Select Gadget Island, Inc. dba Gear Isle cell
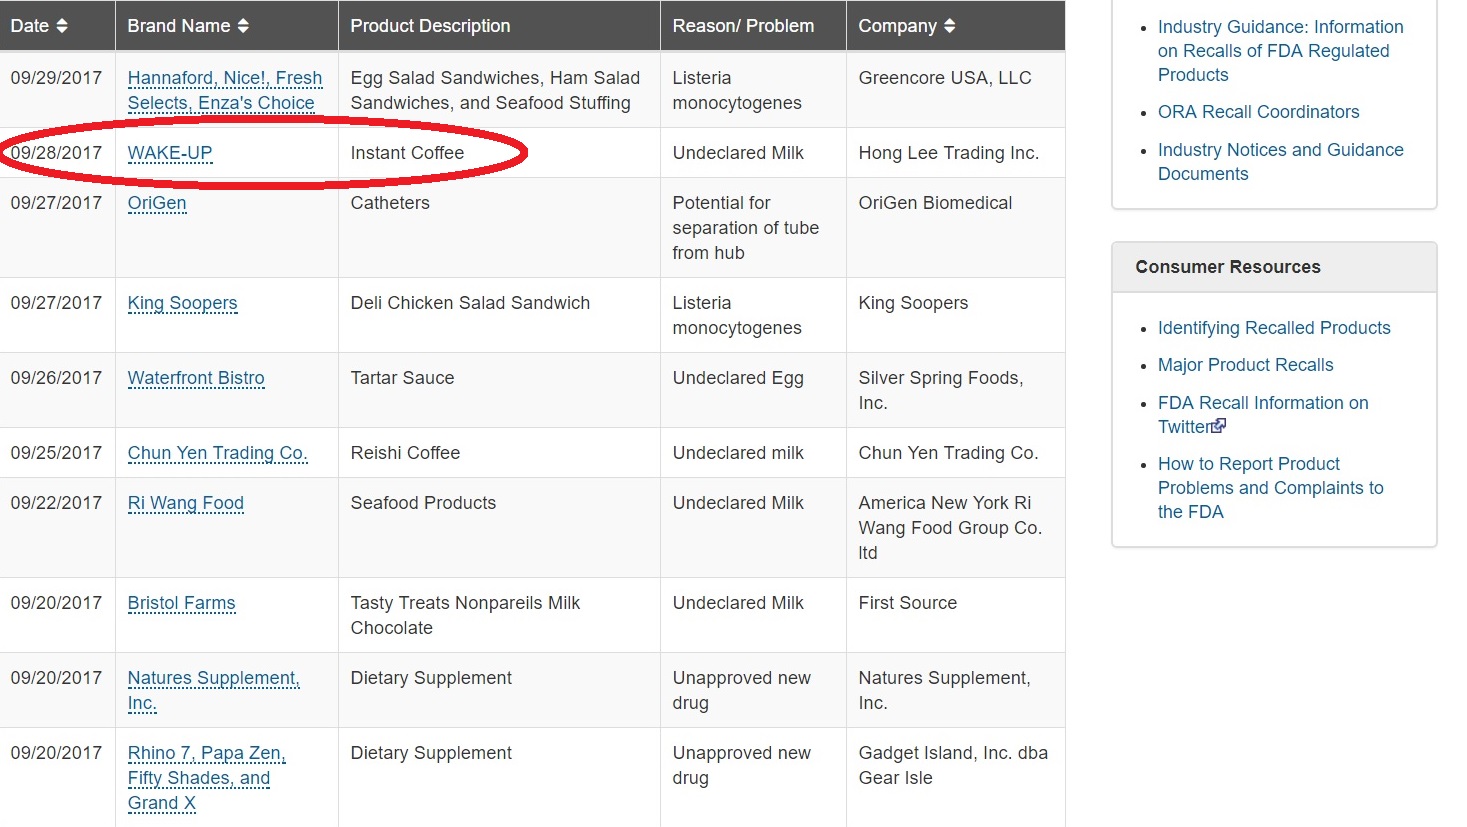The width and height of the screenshot is (1467, 827). coord(956,777)
